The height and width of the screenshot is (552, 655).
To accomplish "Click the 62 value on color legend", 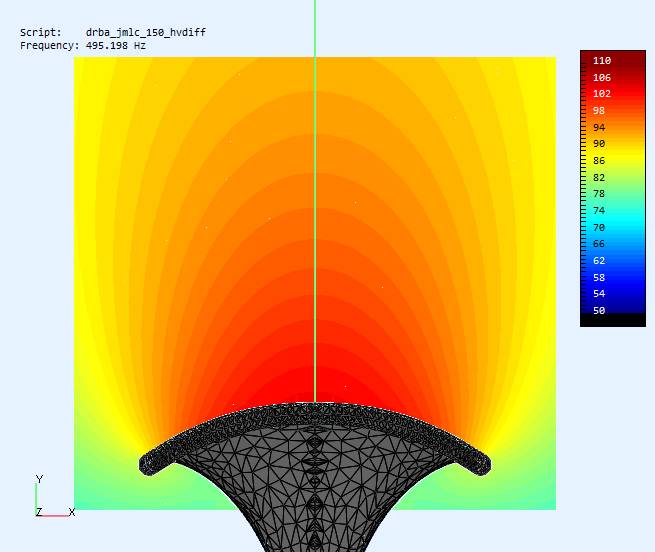I will pos(599,261).
